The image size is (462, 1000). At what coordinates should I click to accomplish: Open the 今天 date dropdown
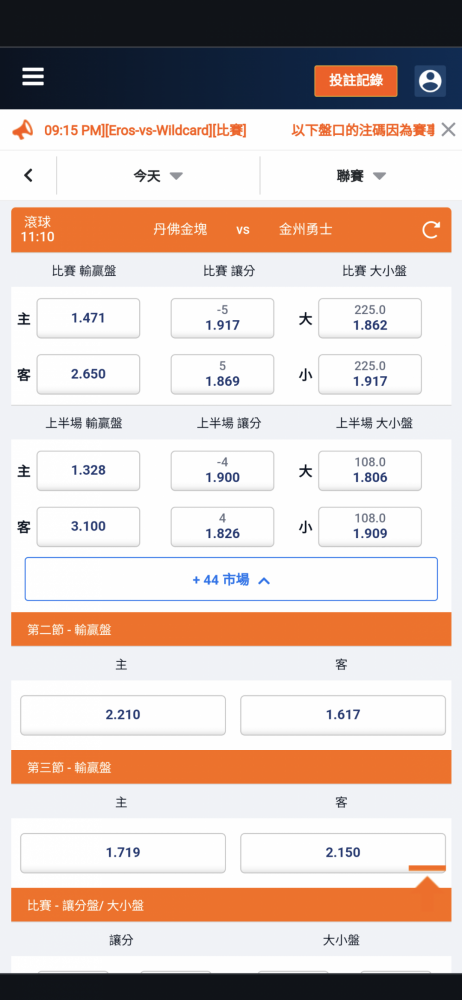(x=158, y=176)
